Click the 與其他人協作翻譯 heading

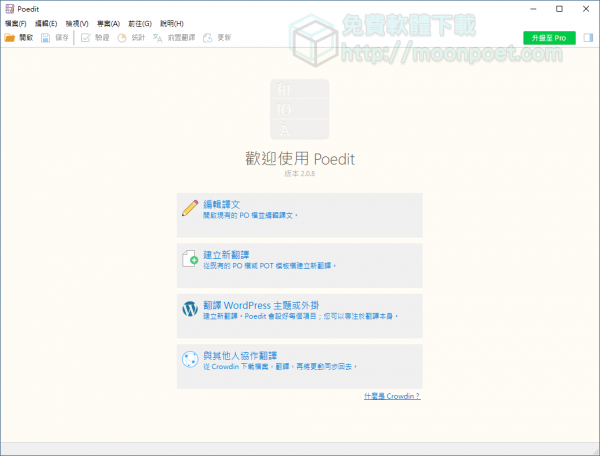(x=240, y=356)
